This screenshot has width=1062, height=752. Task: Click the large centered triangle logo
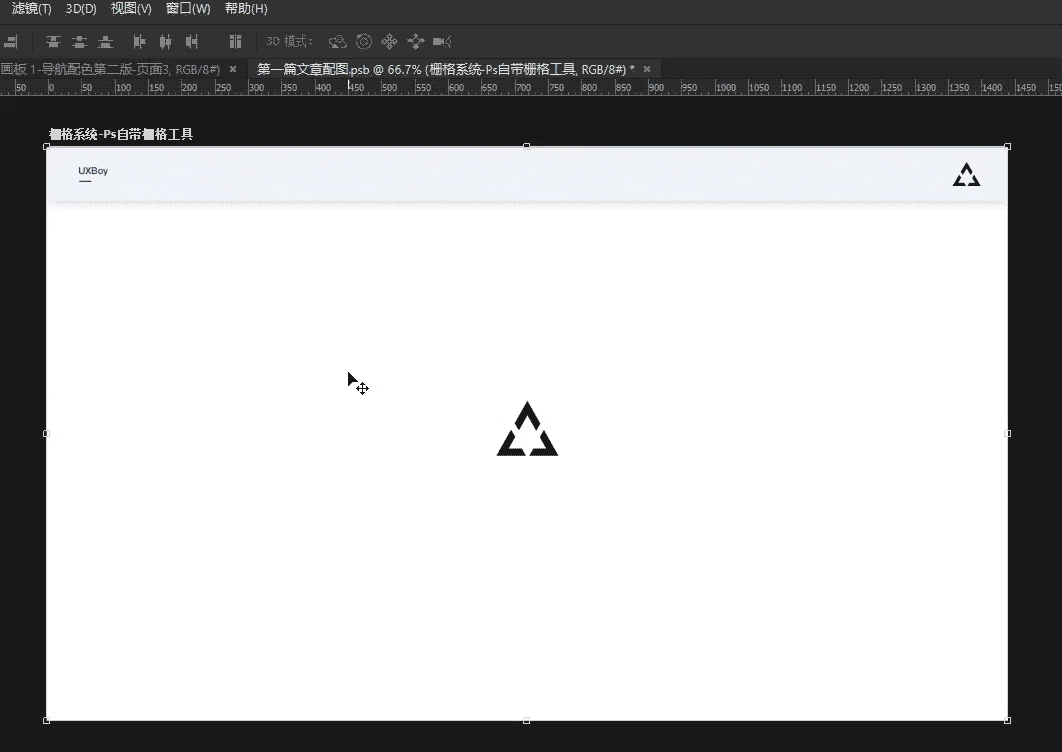coord(527,429)
